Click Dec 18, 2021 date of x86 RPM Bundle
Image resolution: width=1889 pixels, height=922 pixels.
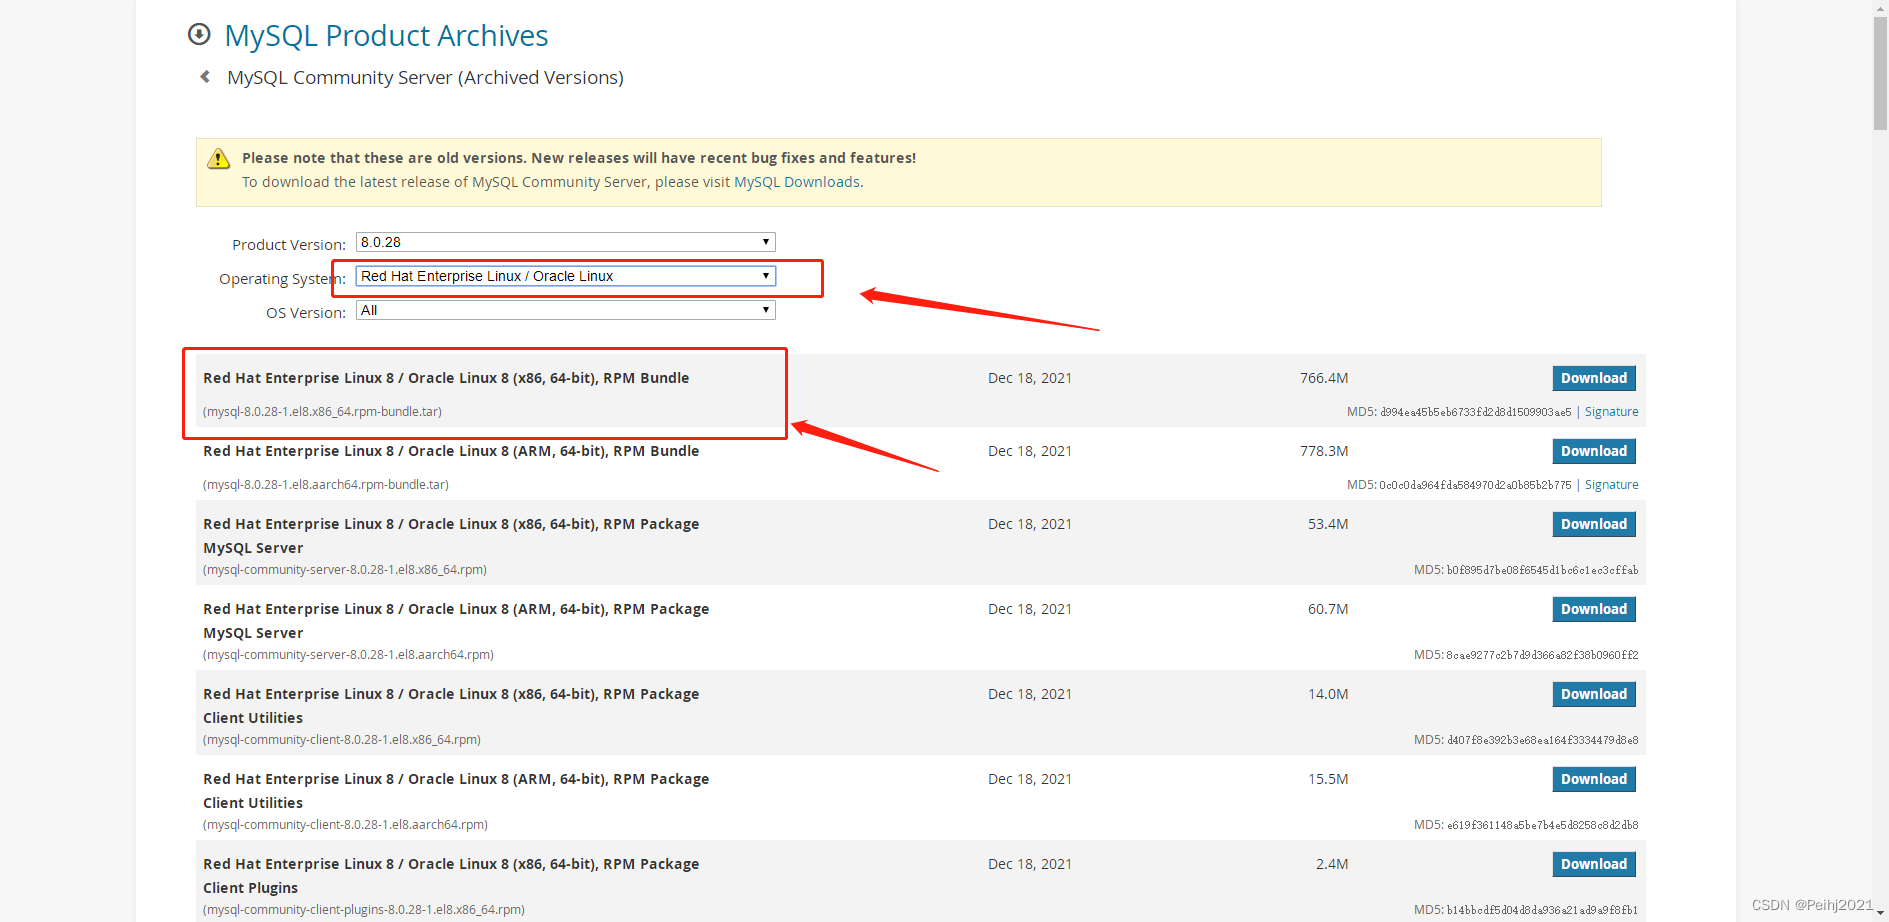coord(1030,378)
